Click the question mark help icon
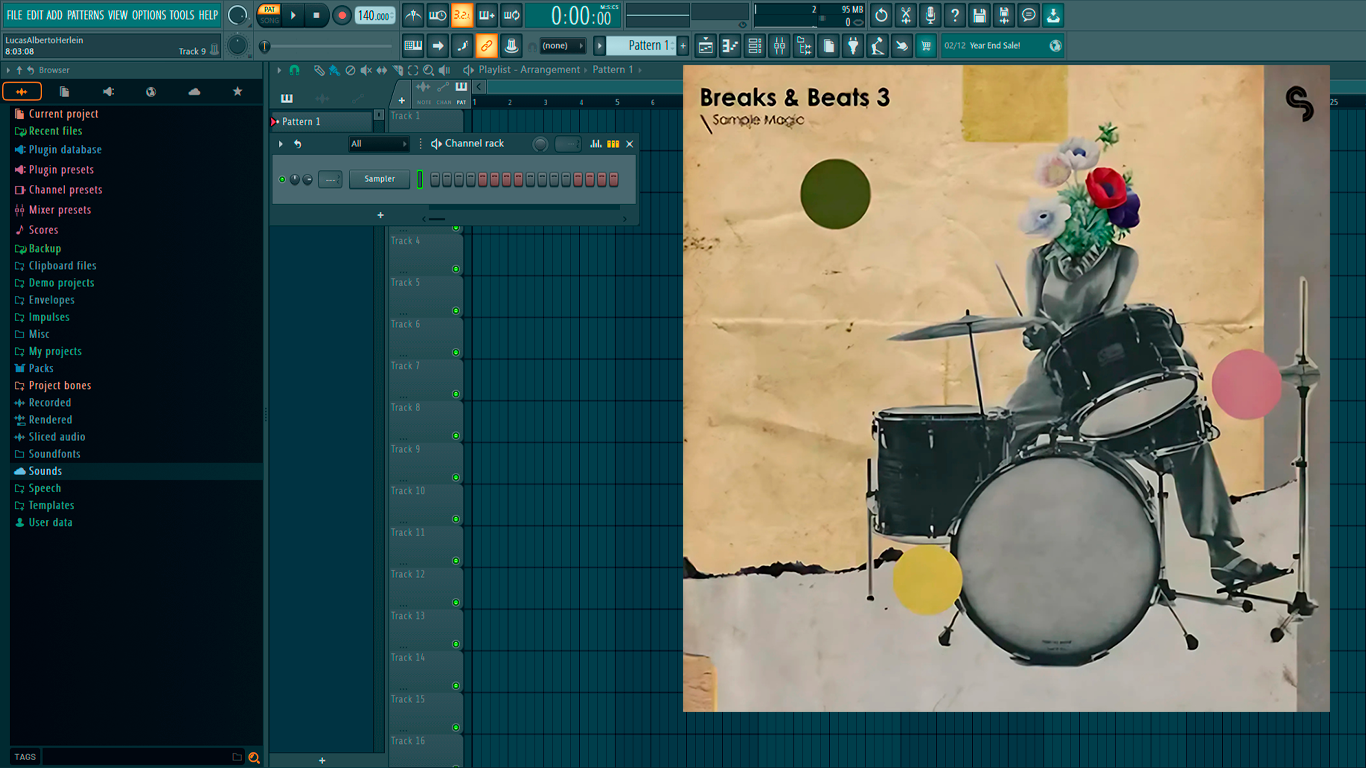This screenshot has height=768, width=1366. pos(955,15)
